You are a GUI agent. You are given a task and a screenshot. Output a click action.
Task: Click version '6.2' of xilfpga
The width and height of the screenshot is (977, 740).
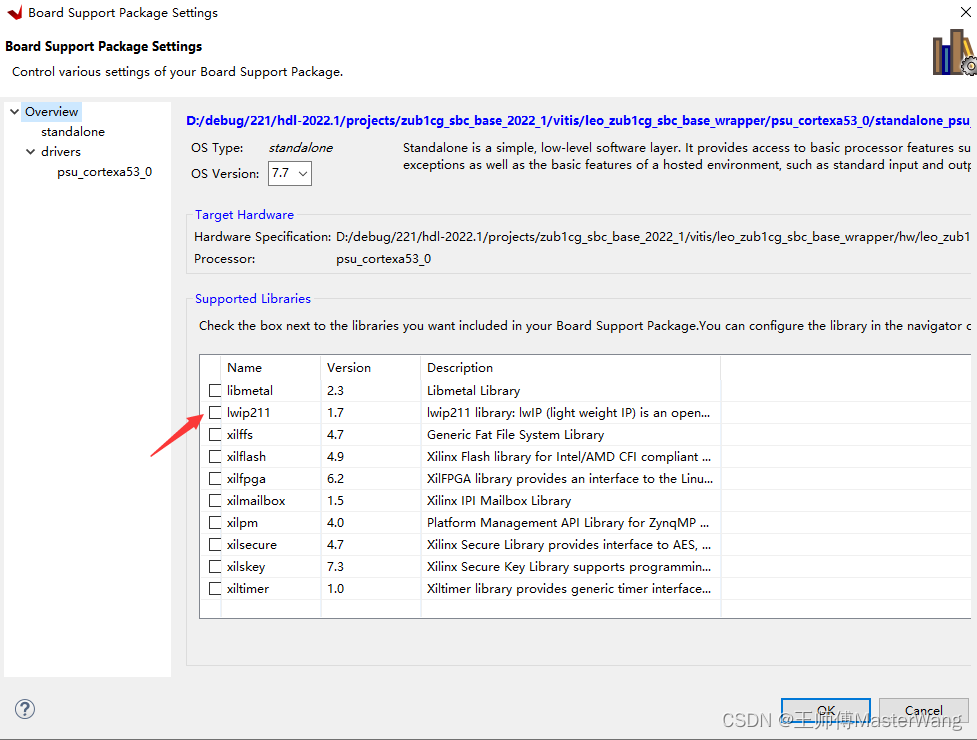tap(335, 478)
